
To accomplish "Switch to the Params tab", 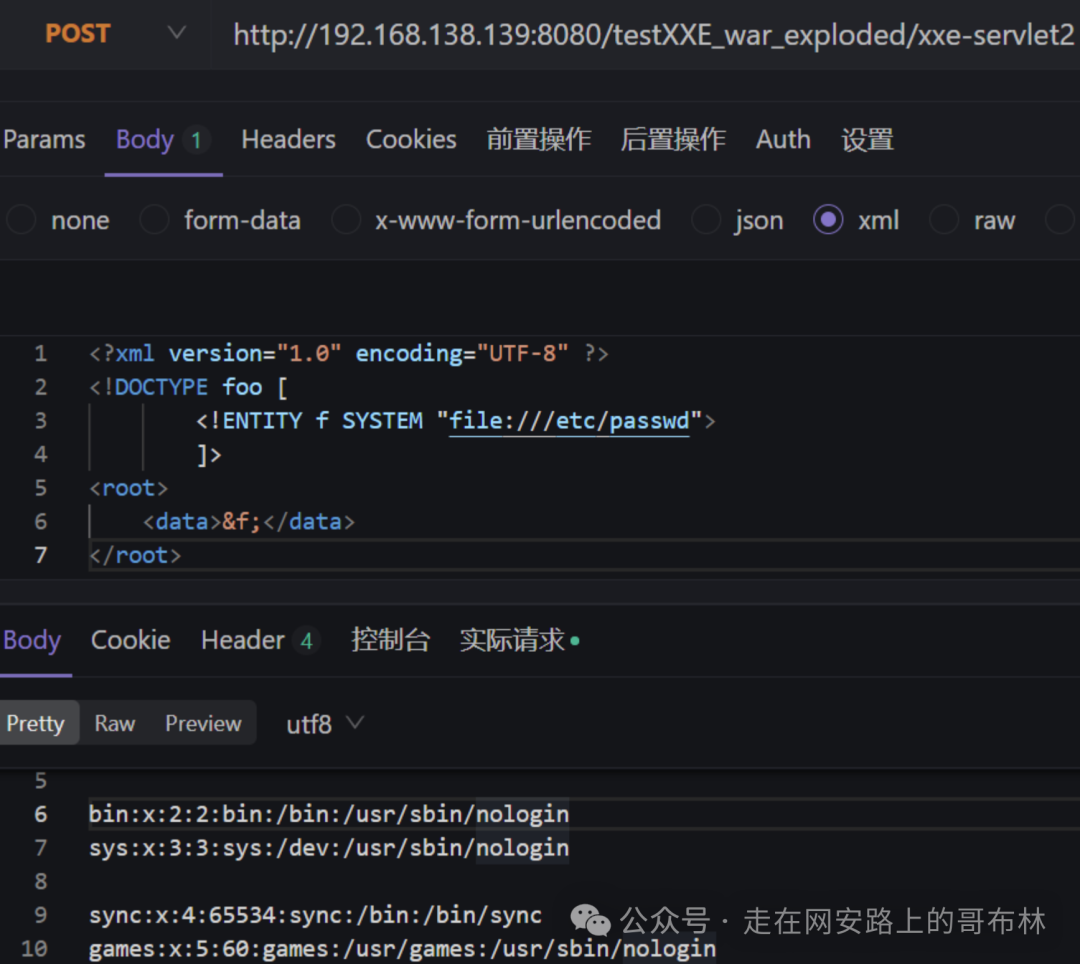I will (45, 140).
